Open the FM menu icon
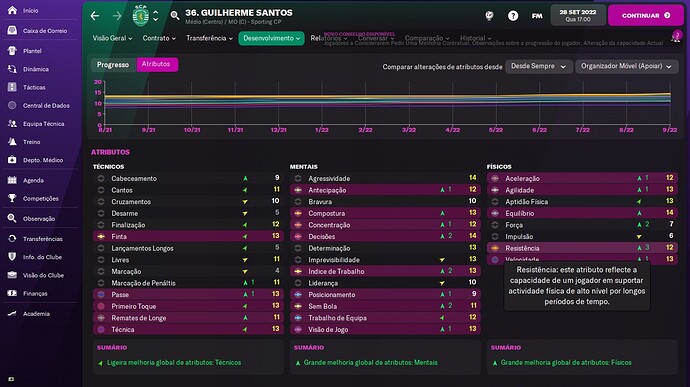The width and height of the screenshot is (690, 387). click(537, 16)
